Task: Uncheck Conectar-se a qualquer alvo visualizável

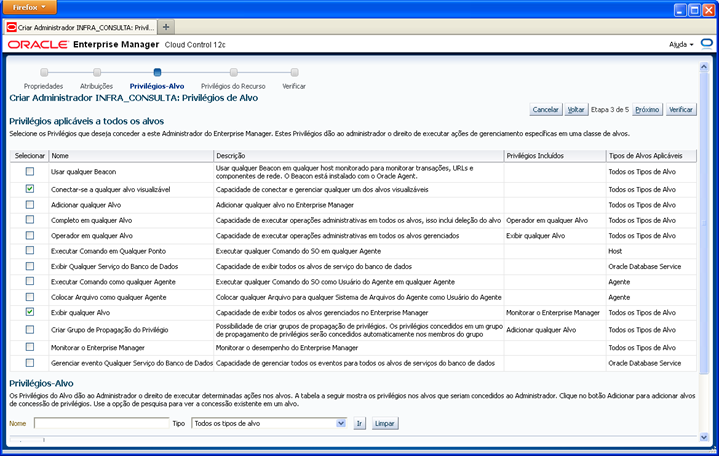Action: 30,189
